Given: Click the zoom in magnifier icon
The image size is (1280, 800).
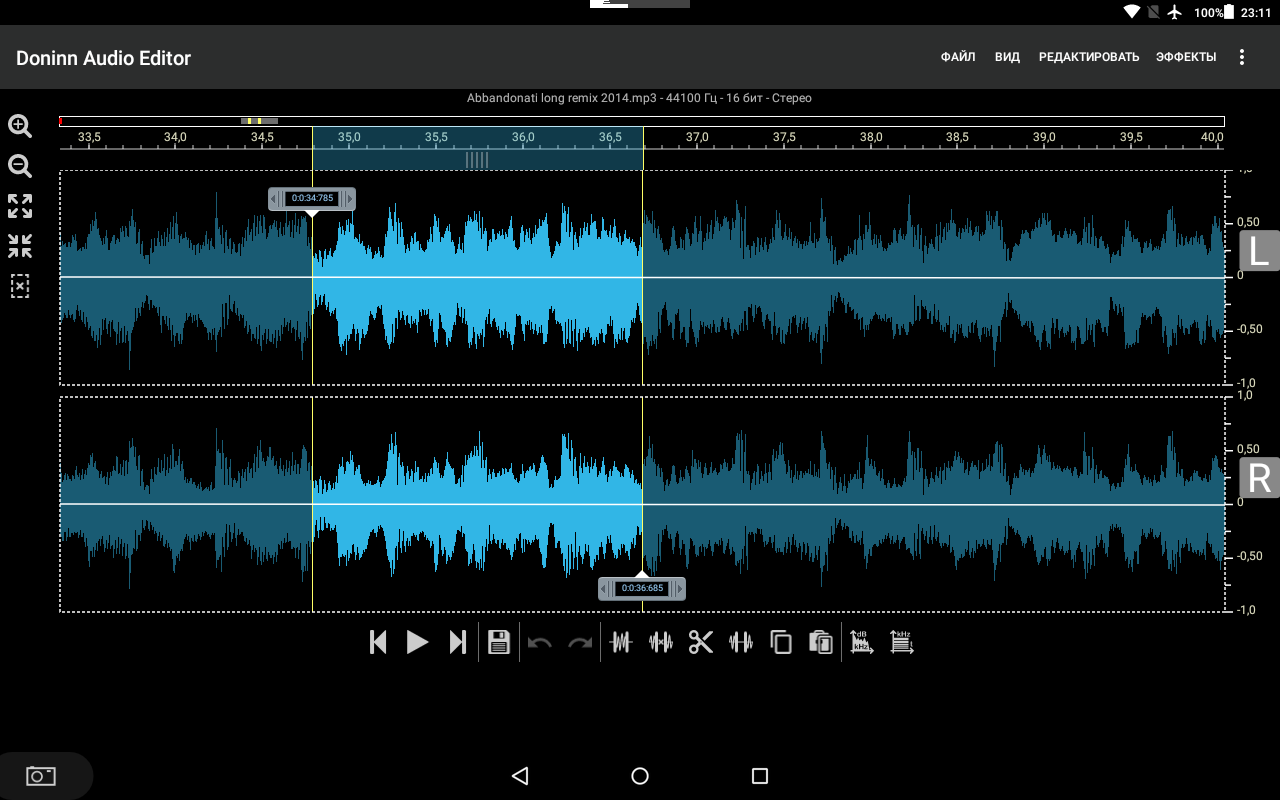Looking at the screenshot, I should (20, 126).
